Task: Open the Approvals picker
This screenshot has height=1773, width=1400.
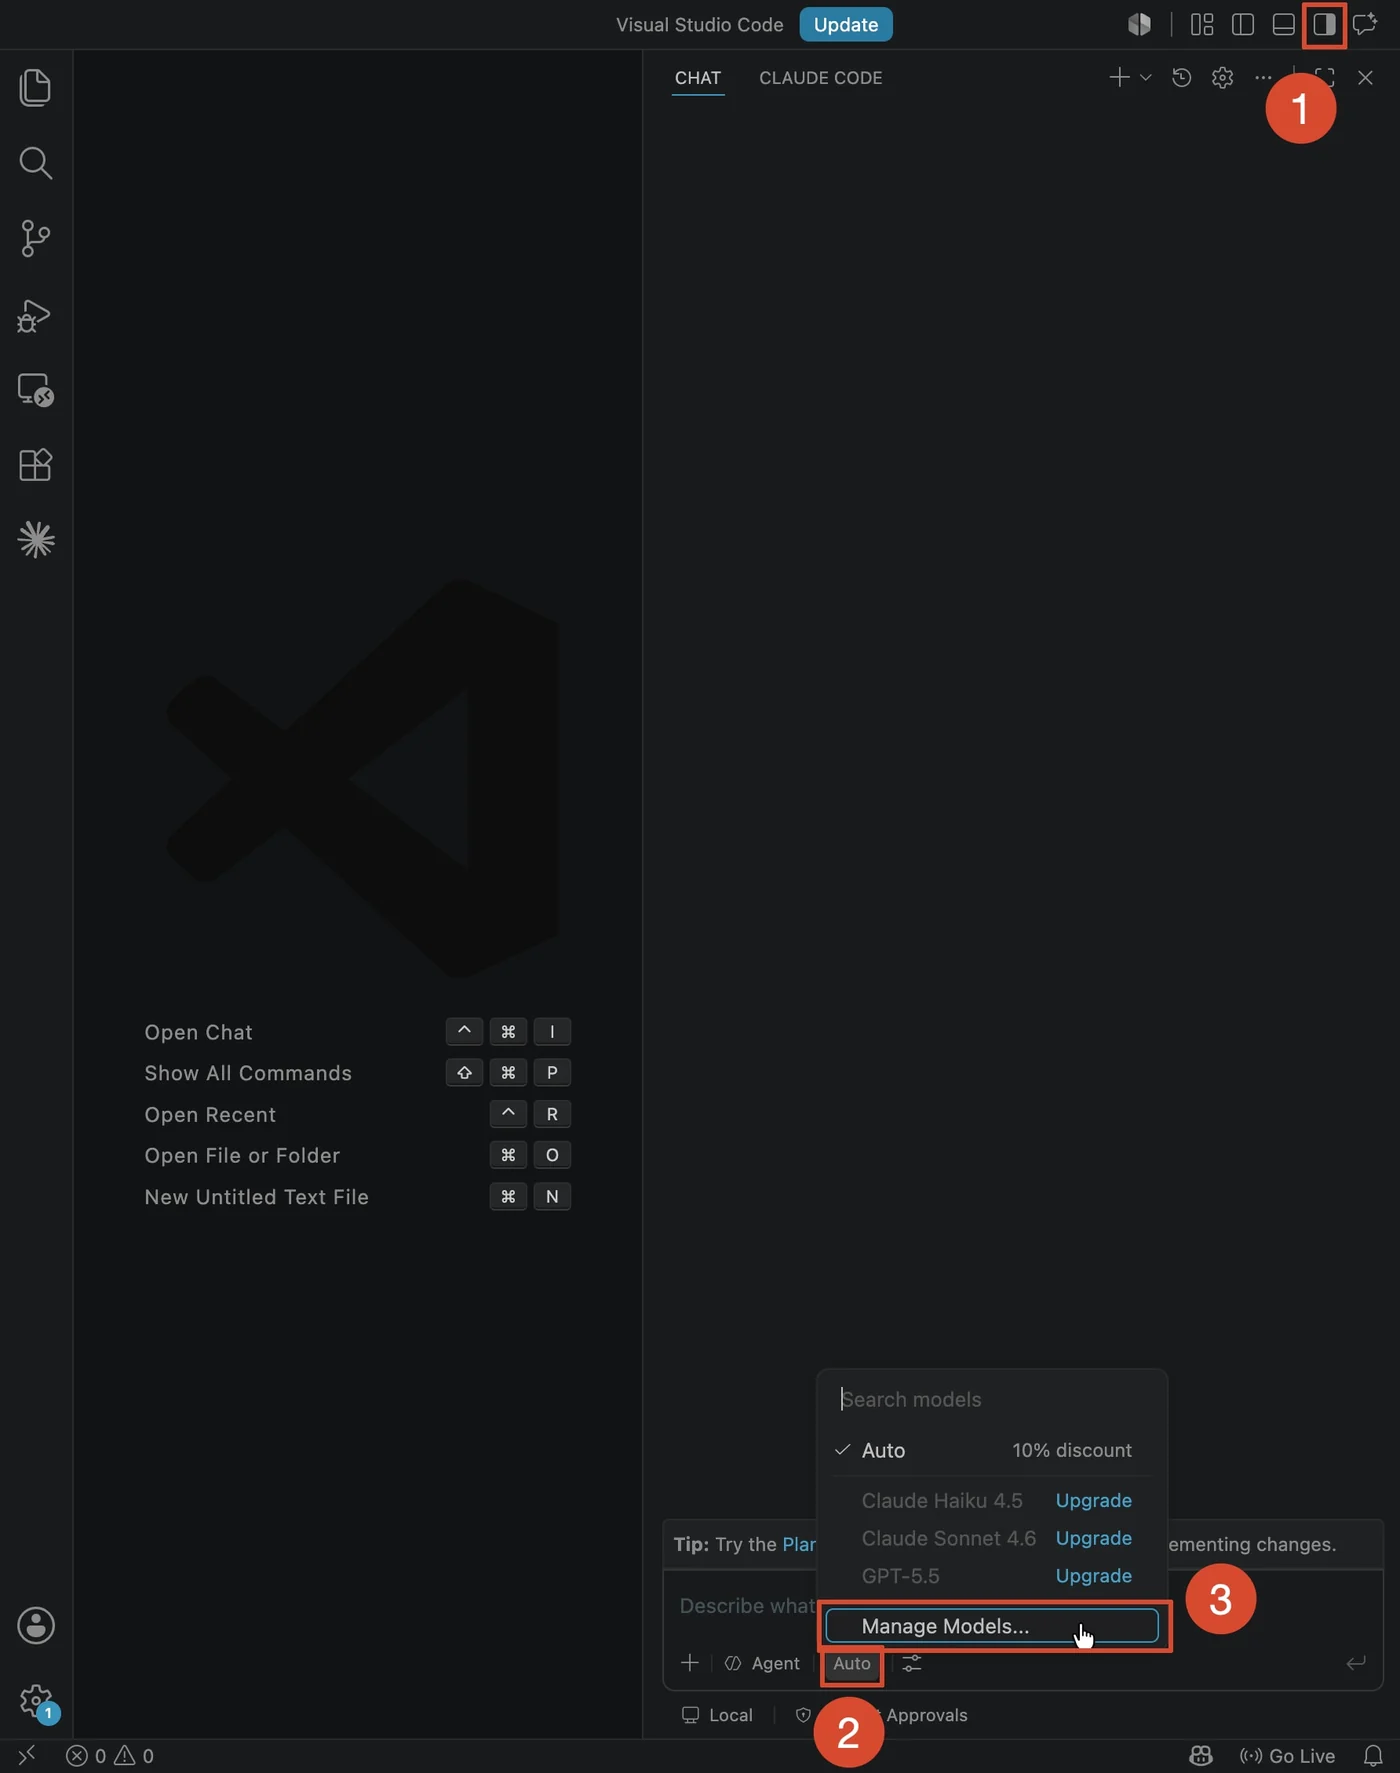Action: click(x=882, y=1715)
